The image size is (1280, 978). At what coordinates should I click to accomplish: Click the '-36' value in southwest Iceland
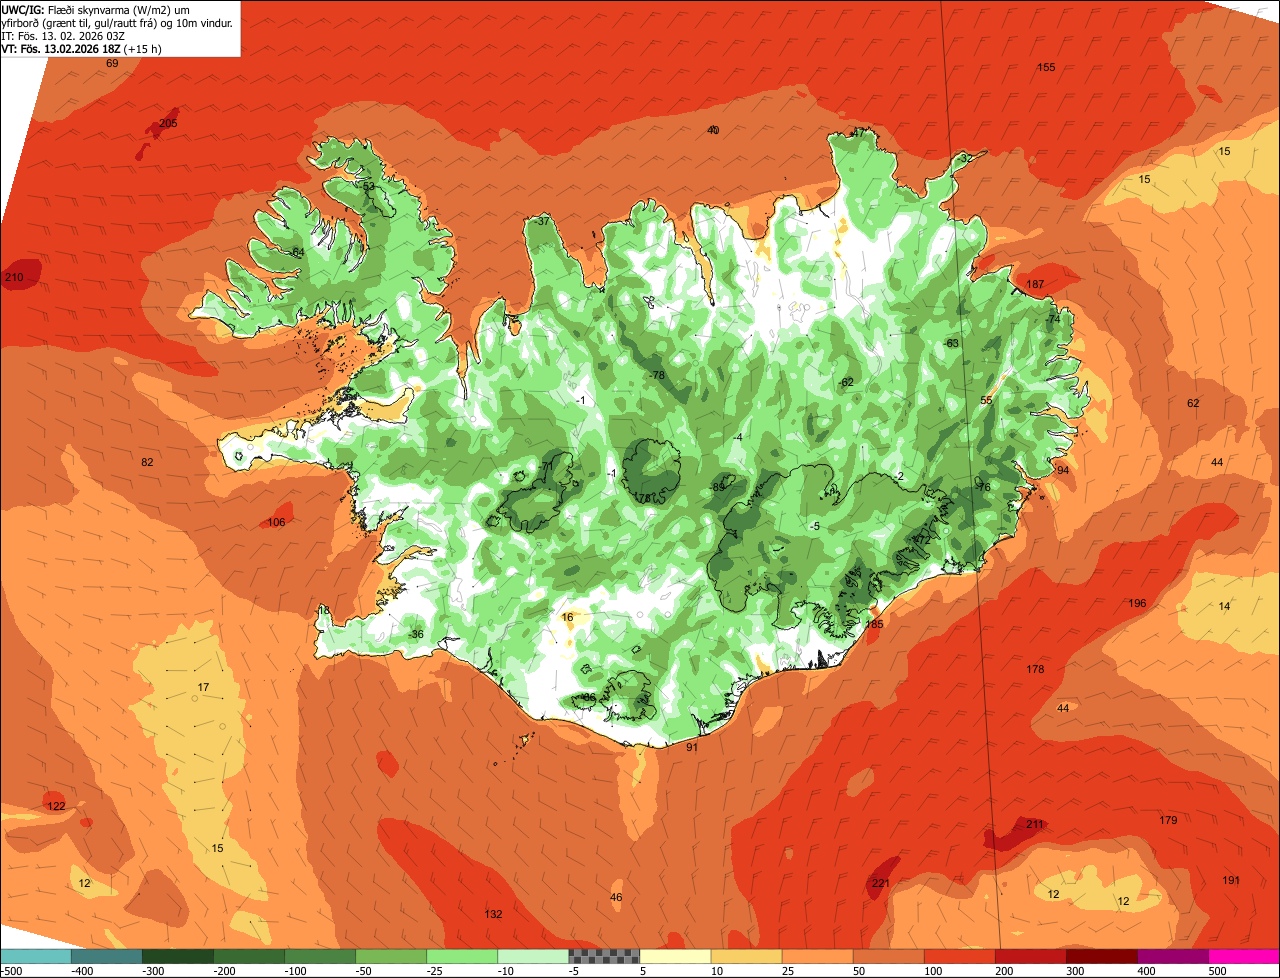[416, 634]
